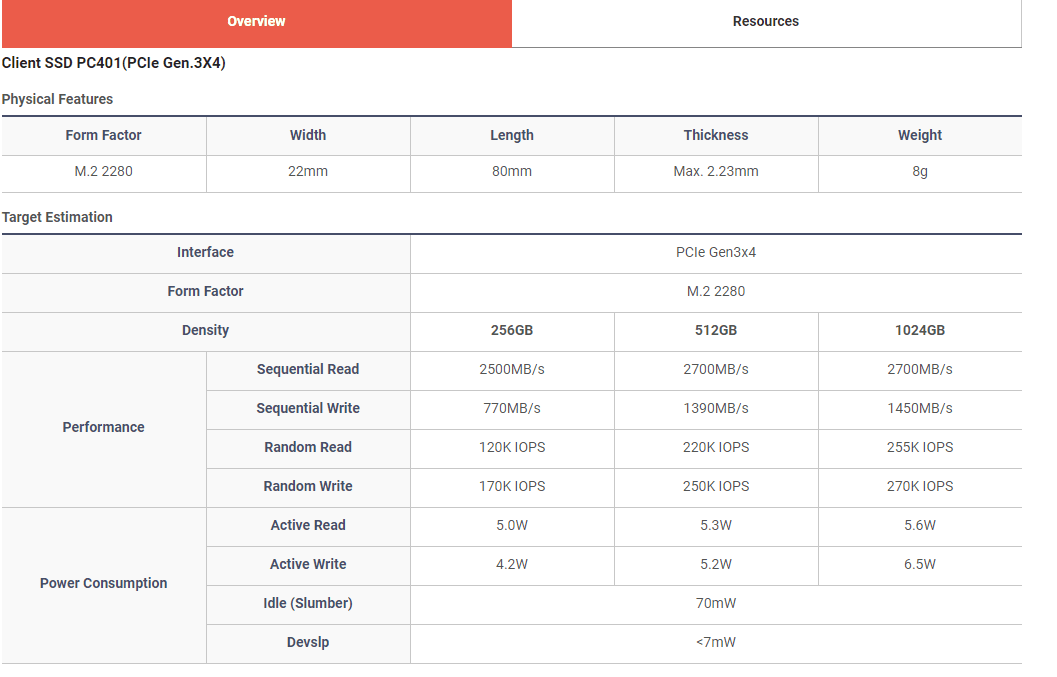Click the Density row label
The width and height of the screenshot is (1057, 677).
click(x=206, y=330)
